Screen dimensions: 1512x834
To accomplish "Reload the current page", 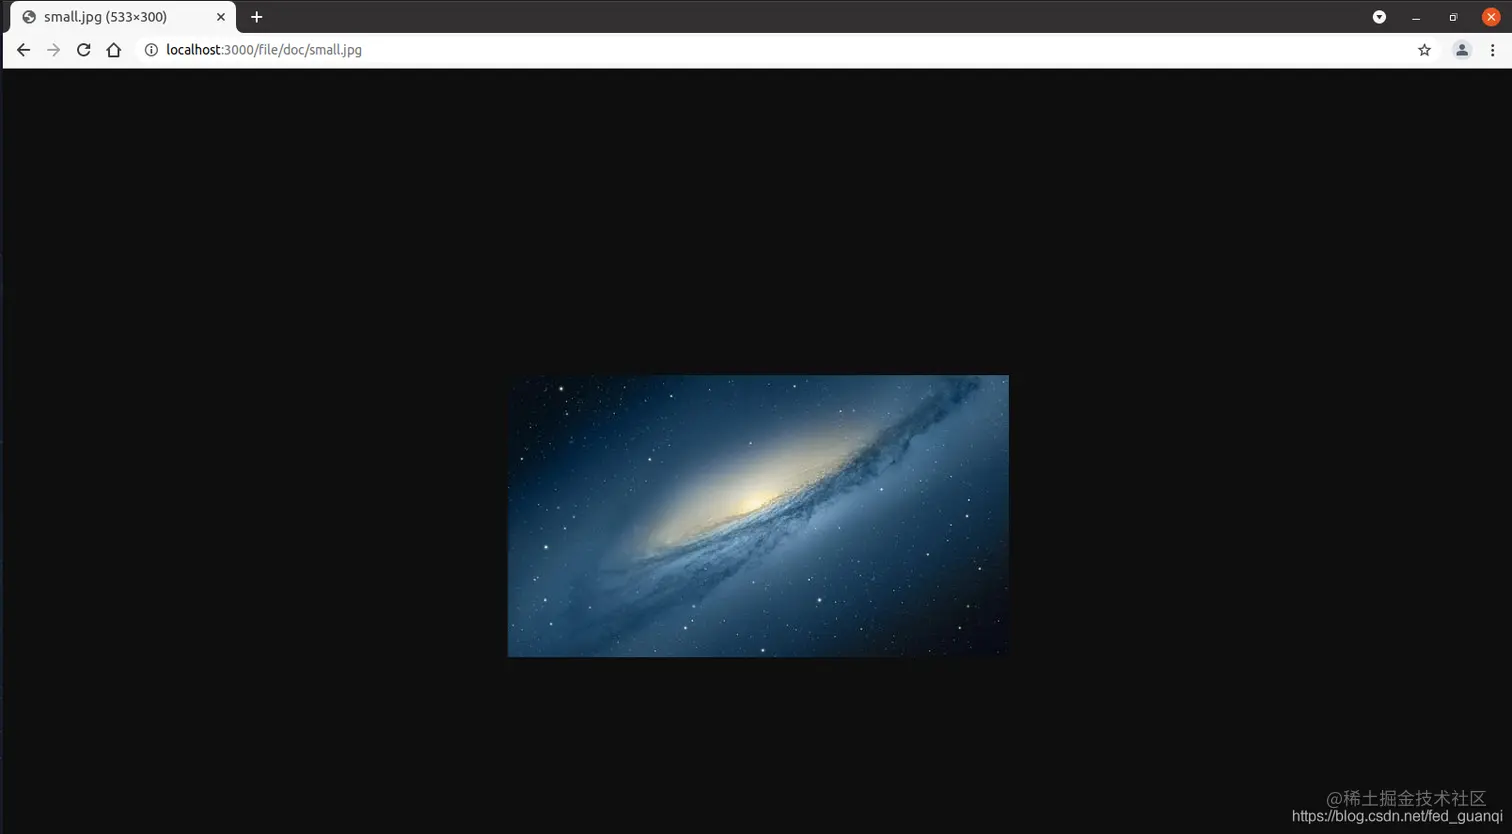I will pos(84,50).
